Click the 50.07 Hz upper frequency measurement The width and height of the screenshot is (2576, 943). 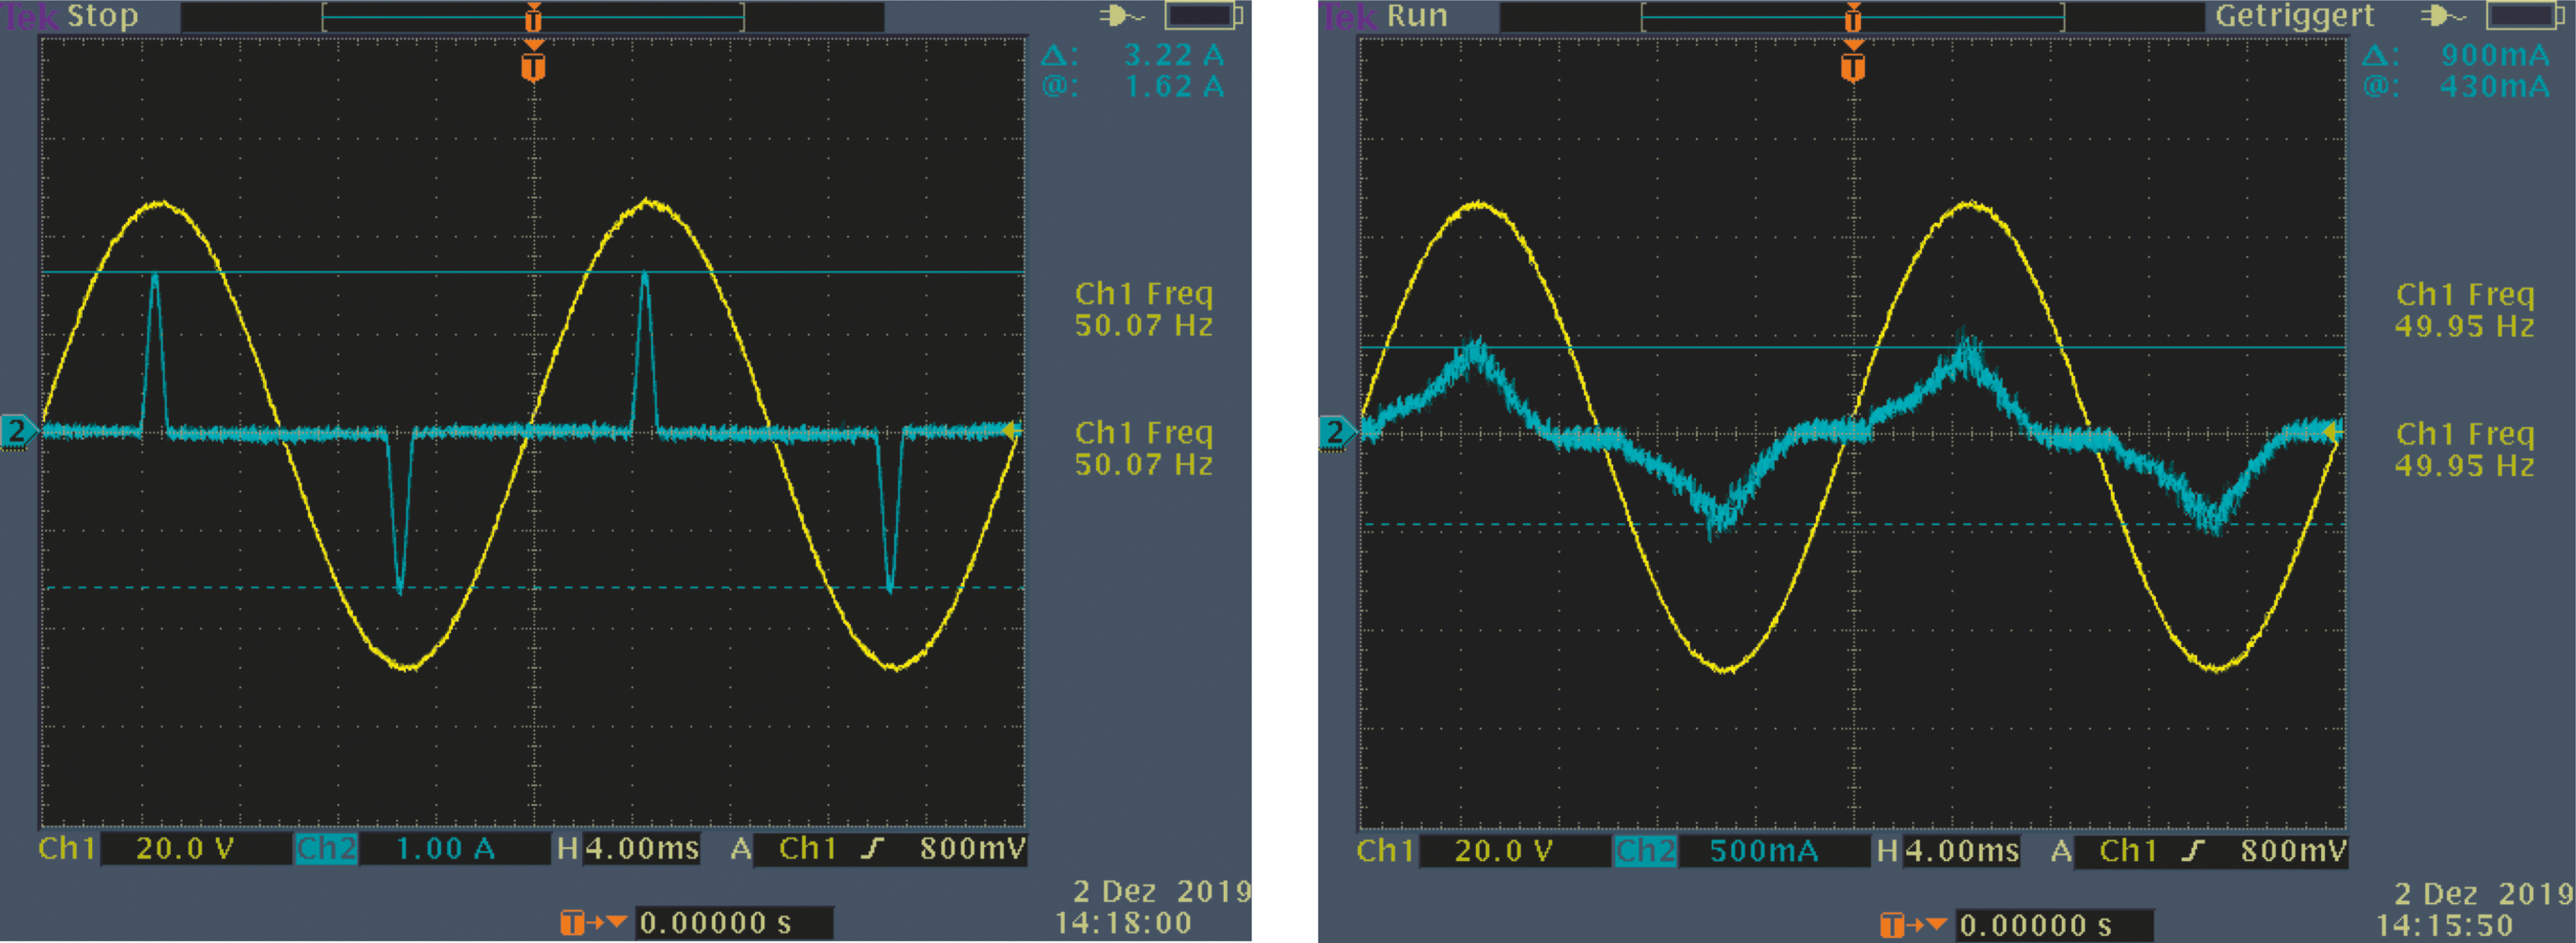click(1143, 325)
